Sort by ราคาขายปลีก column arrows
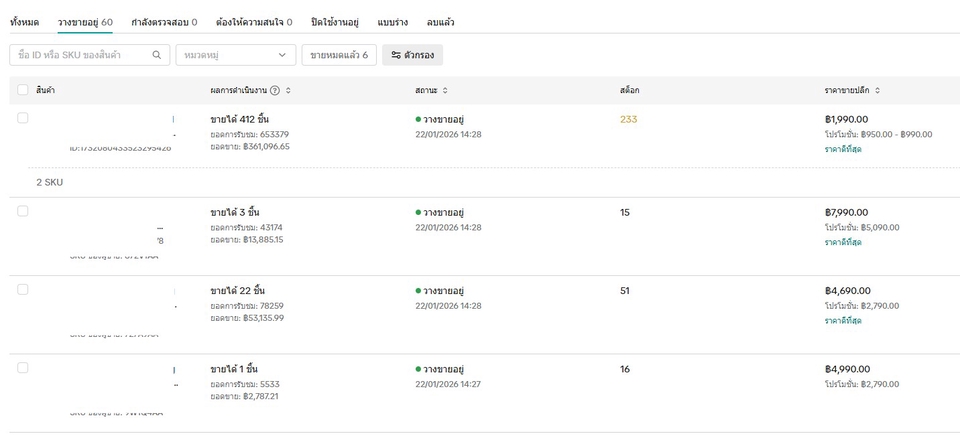Image resolution: width=960 pixels, height=436 pixels. click(878, 91)
